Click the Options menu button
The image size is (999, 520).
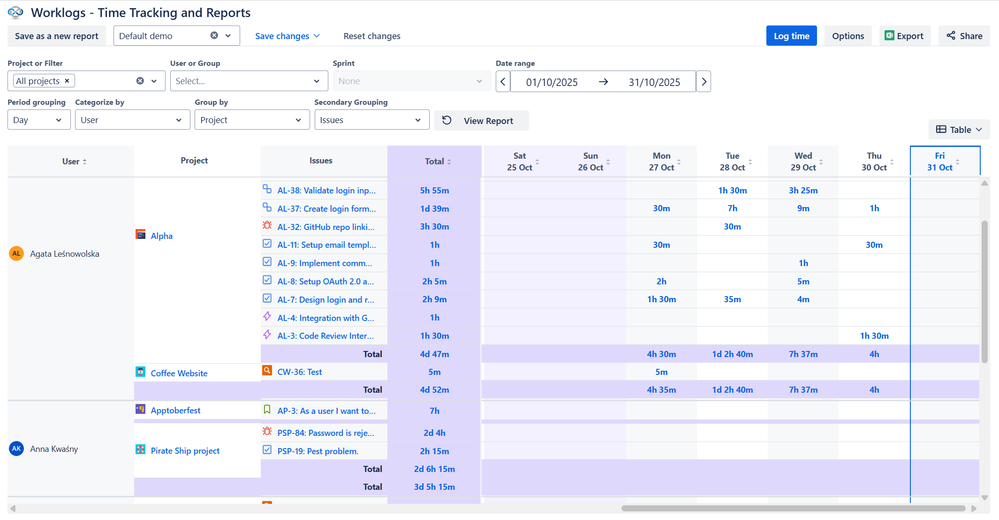[847, 36]
